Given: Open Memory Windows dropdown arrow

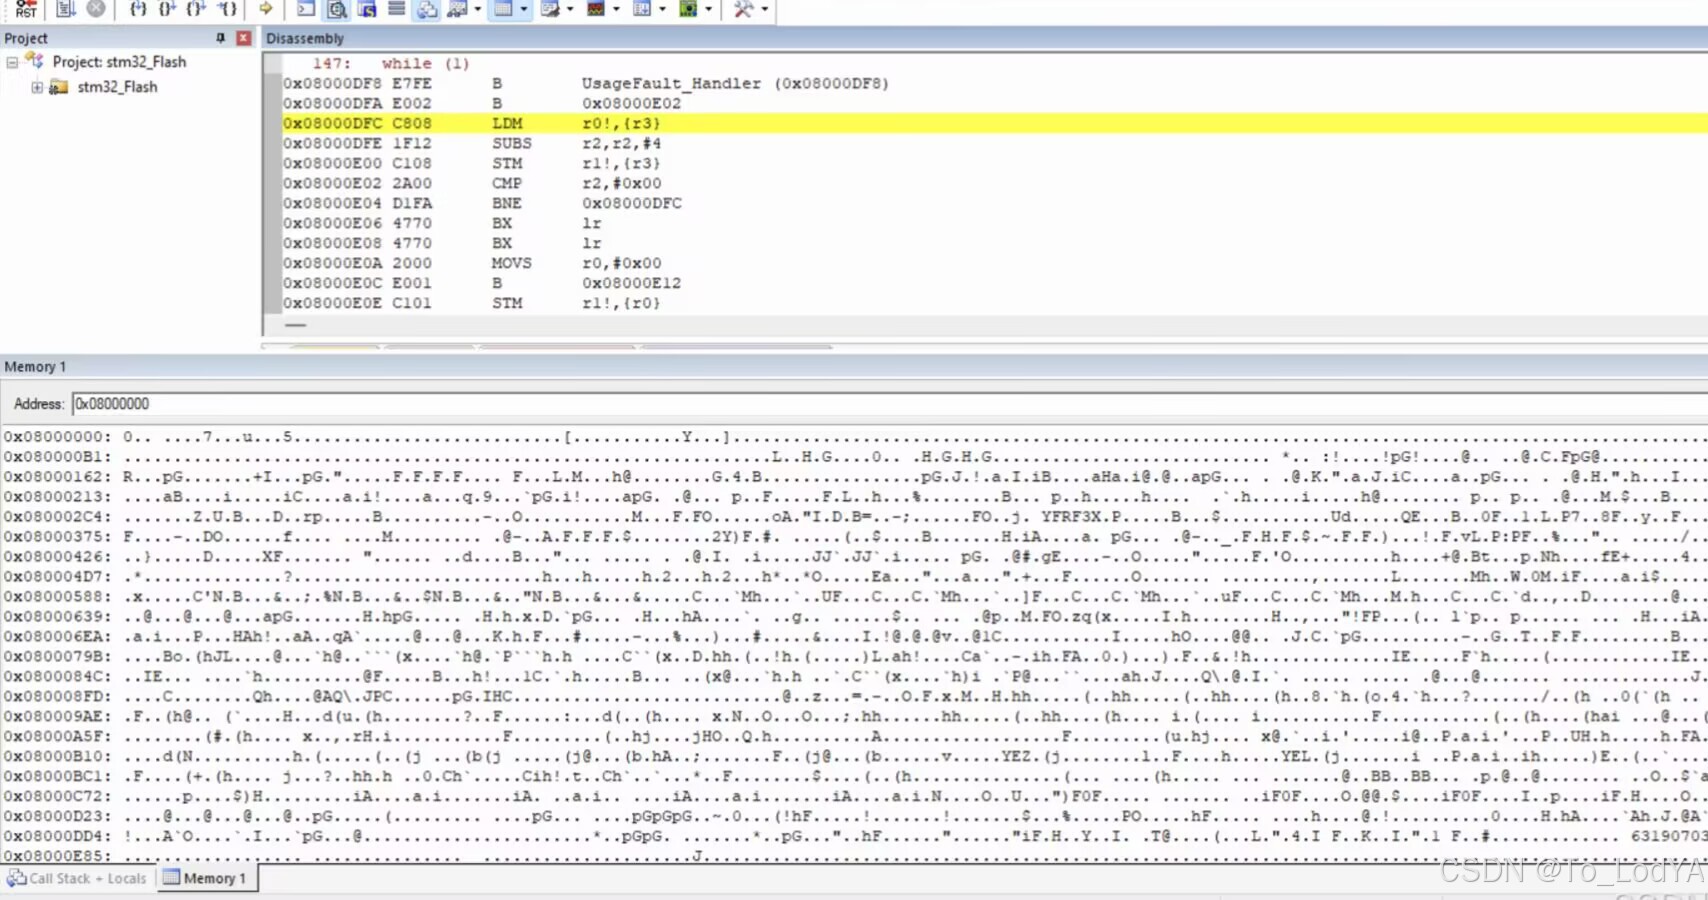Looking at the screenshot, I should [524, 9].
